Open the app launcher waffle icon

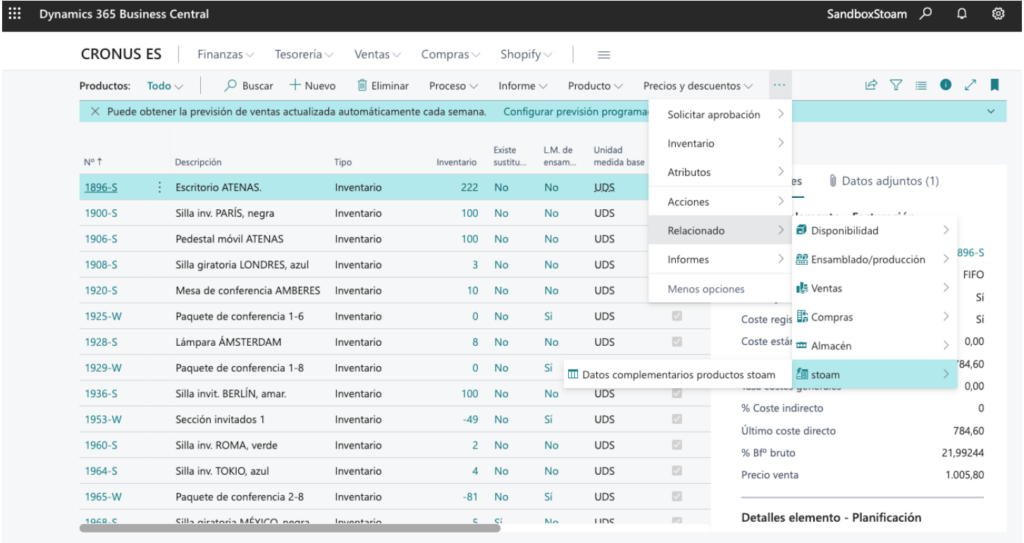pyautogui.click(x=14, y=13)
